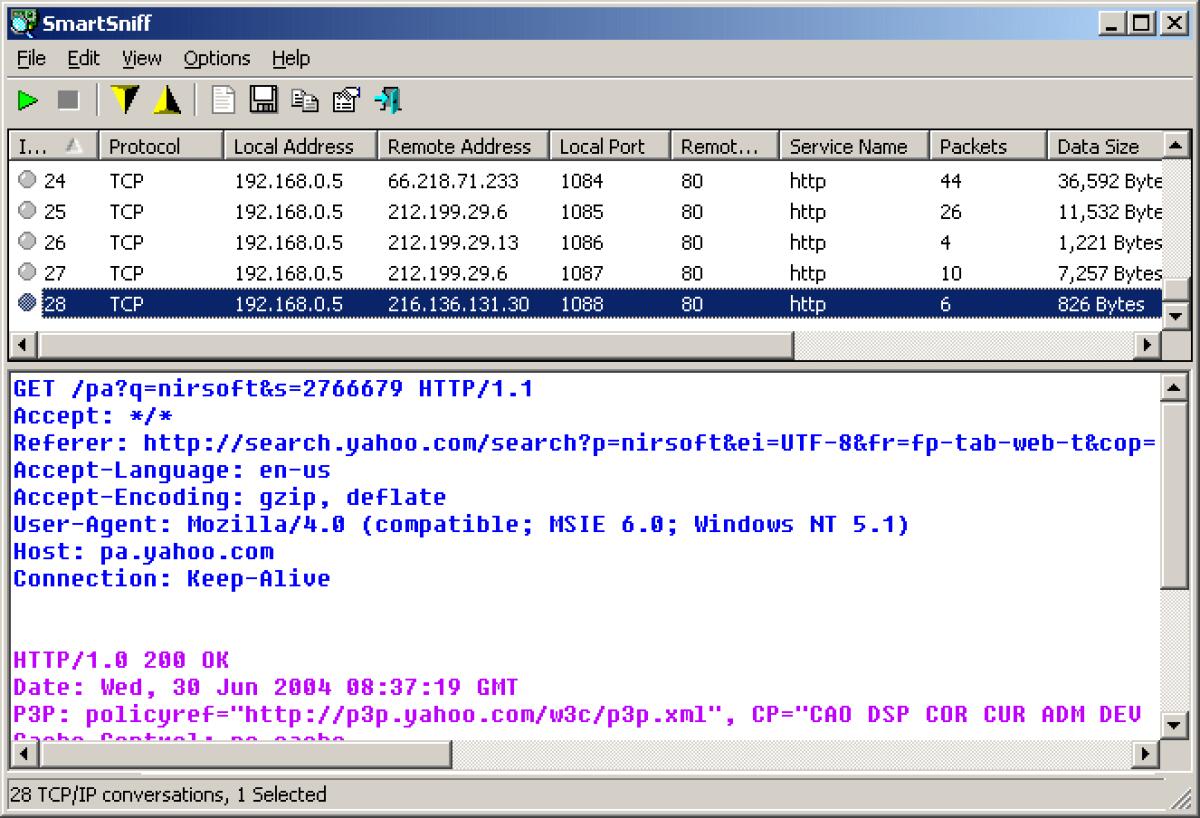This screenshot has width=1200, height=818.
Task: Open the View menu
Action: [x=141, y=58]
